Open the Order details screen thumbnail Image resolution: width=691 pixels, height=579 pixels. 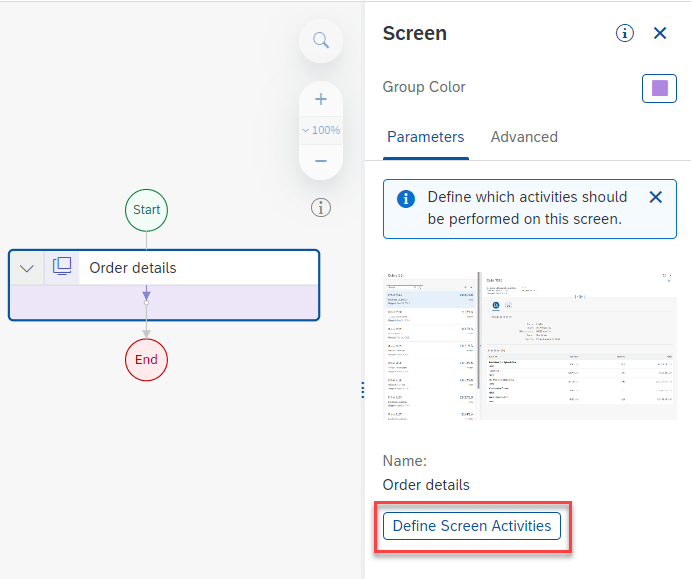527,344
